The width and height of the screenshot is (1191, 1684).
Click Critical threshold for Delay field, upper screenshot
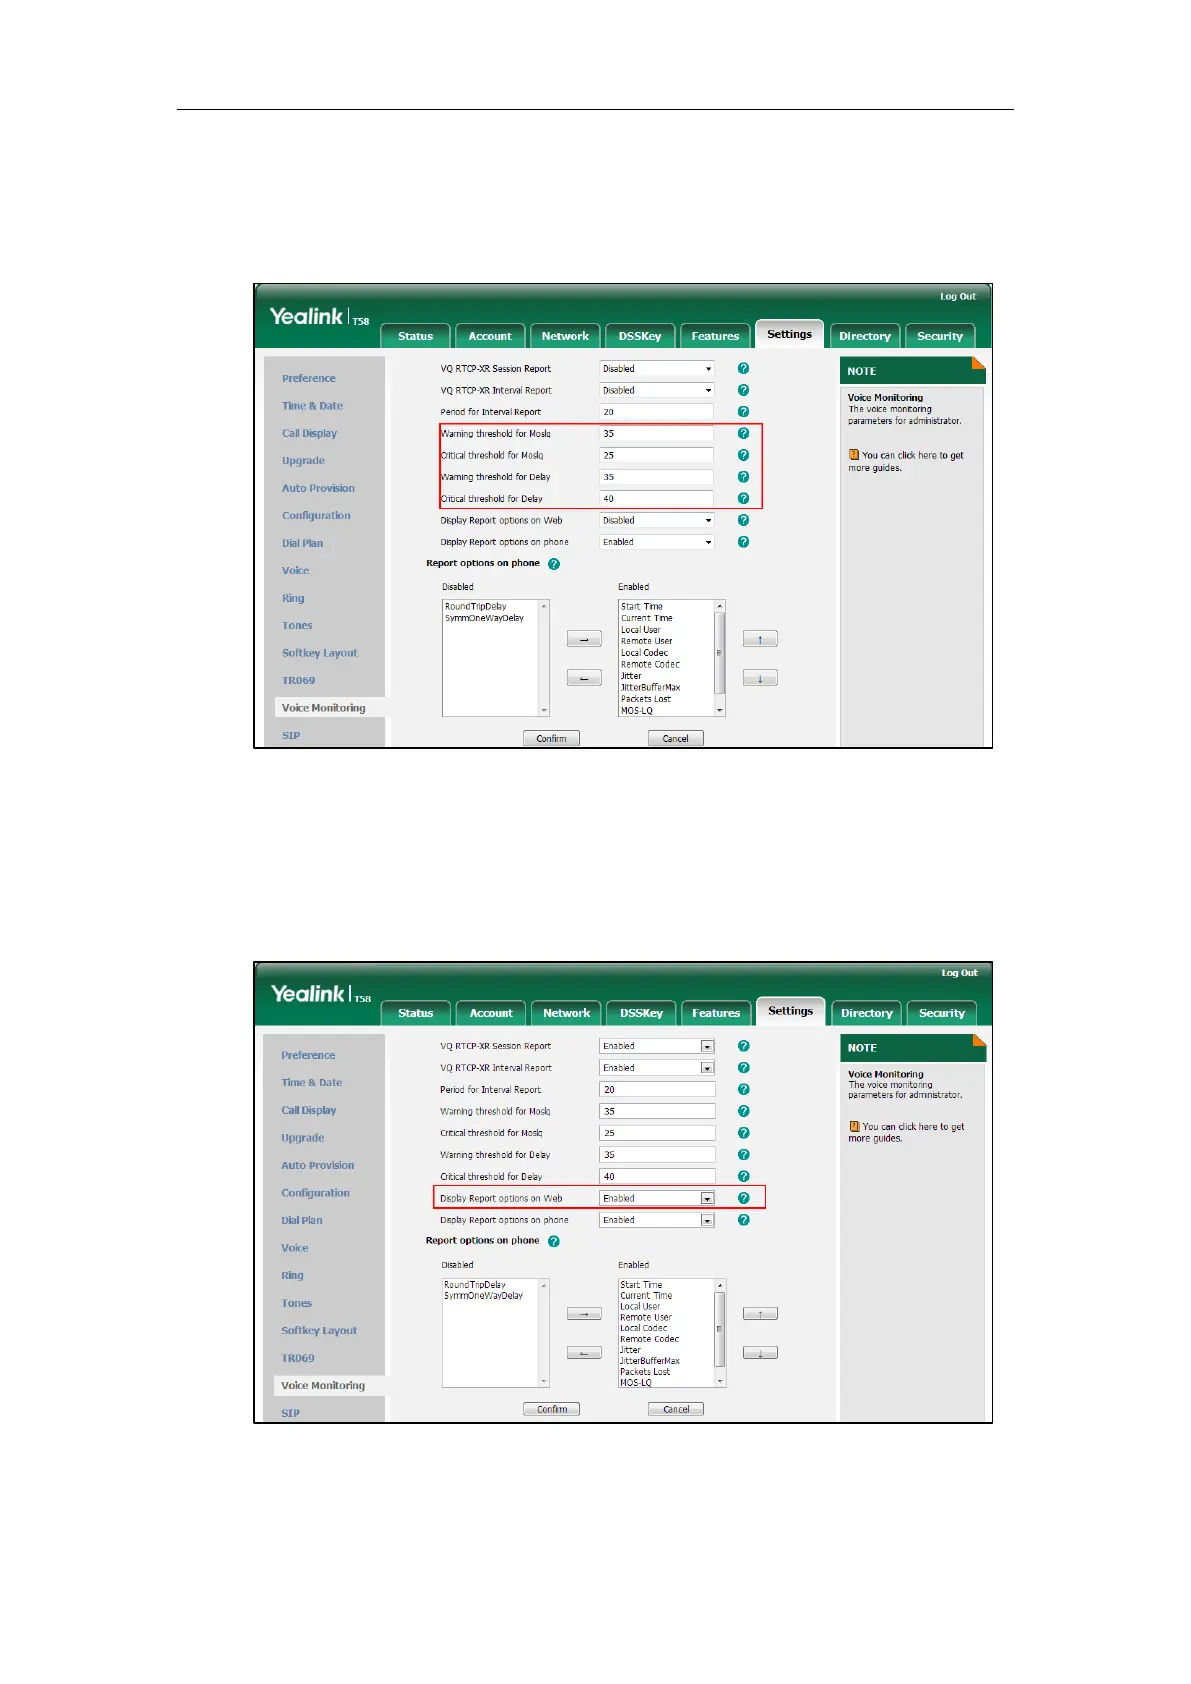[x=657, y=498]
